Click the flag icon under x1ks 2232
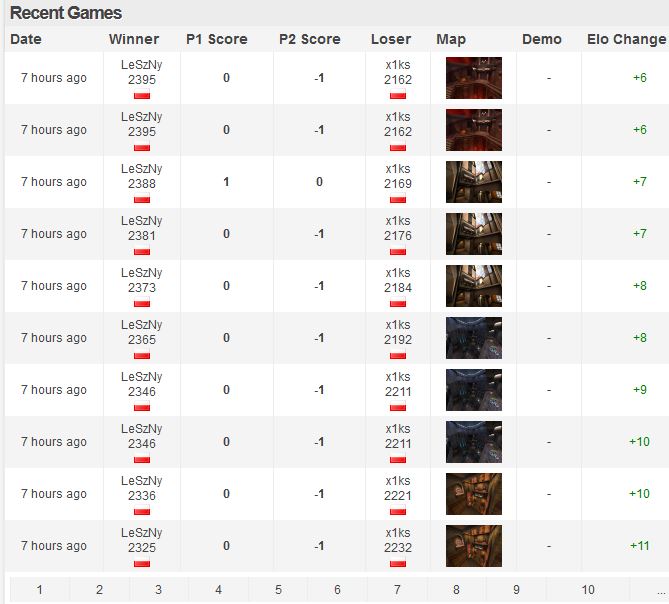The width and height of the screenshot is (669, 604). [x=397, y=564]
